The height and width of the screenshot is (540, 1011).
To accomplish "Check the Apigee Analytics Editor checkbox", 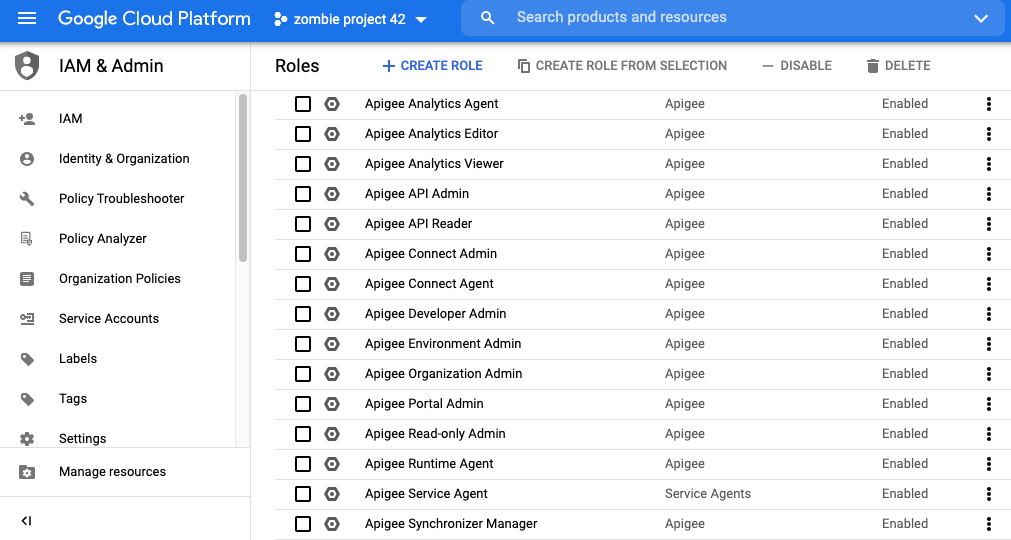I will (303, 134).
